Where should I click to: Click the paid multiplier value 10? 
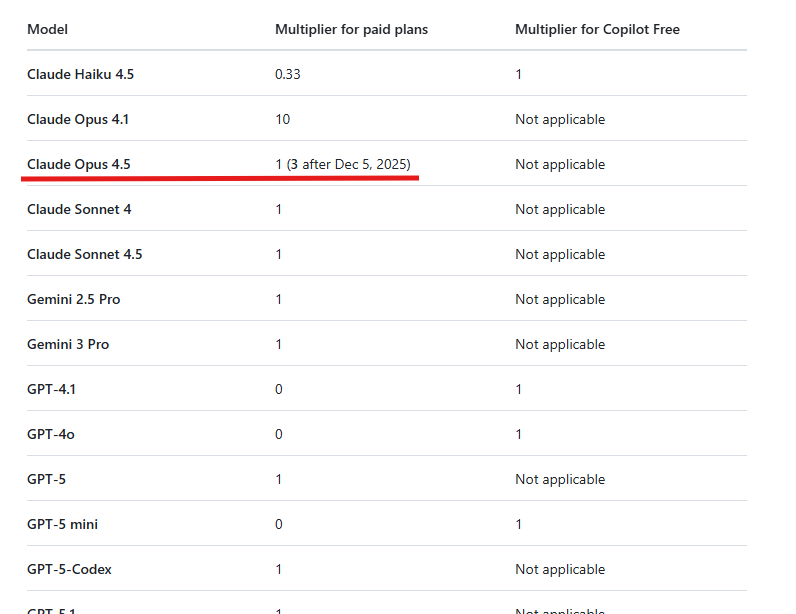click(x=283, y=119)
